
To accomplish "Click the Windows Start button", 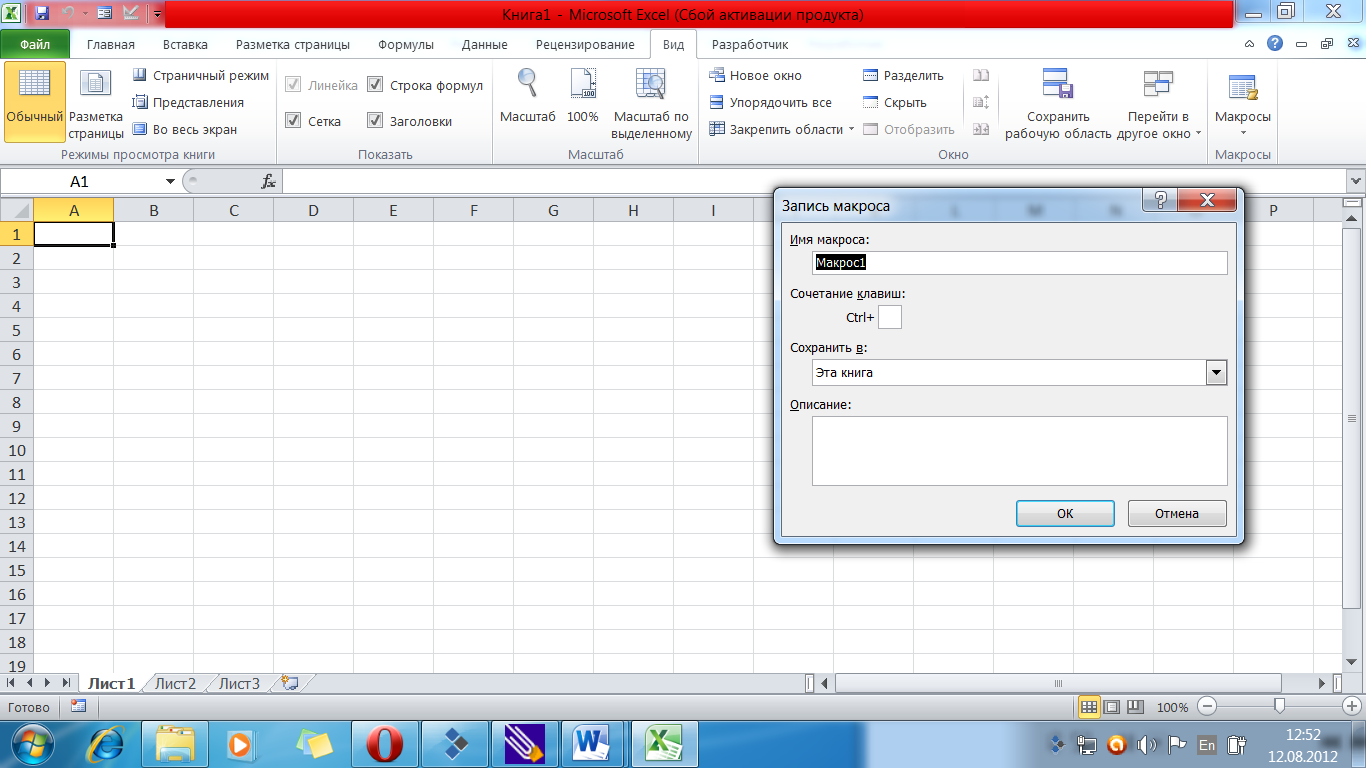I will (x=33, y=744).
